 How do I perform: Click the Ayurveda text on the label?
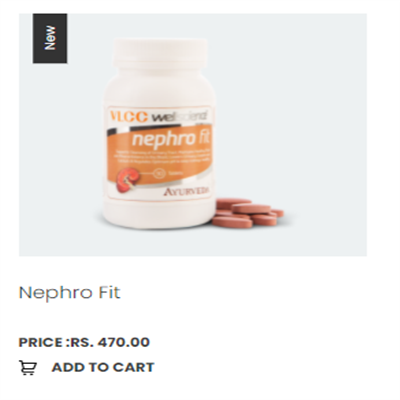[x=187, y=192]
